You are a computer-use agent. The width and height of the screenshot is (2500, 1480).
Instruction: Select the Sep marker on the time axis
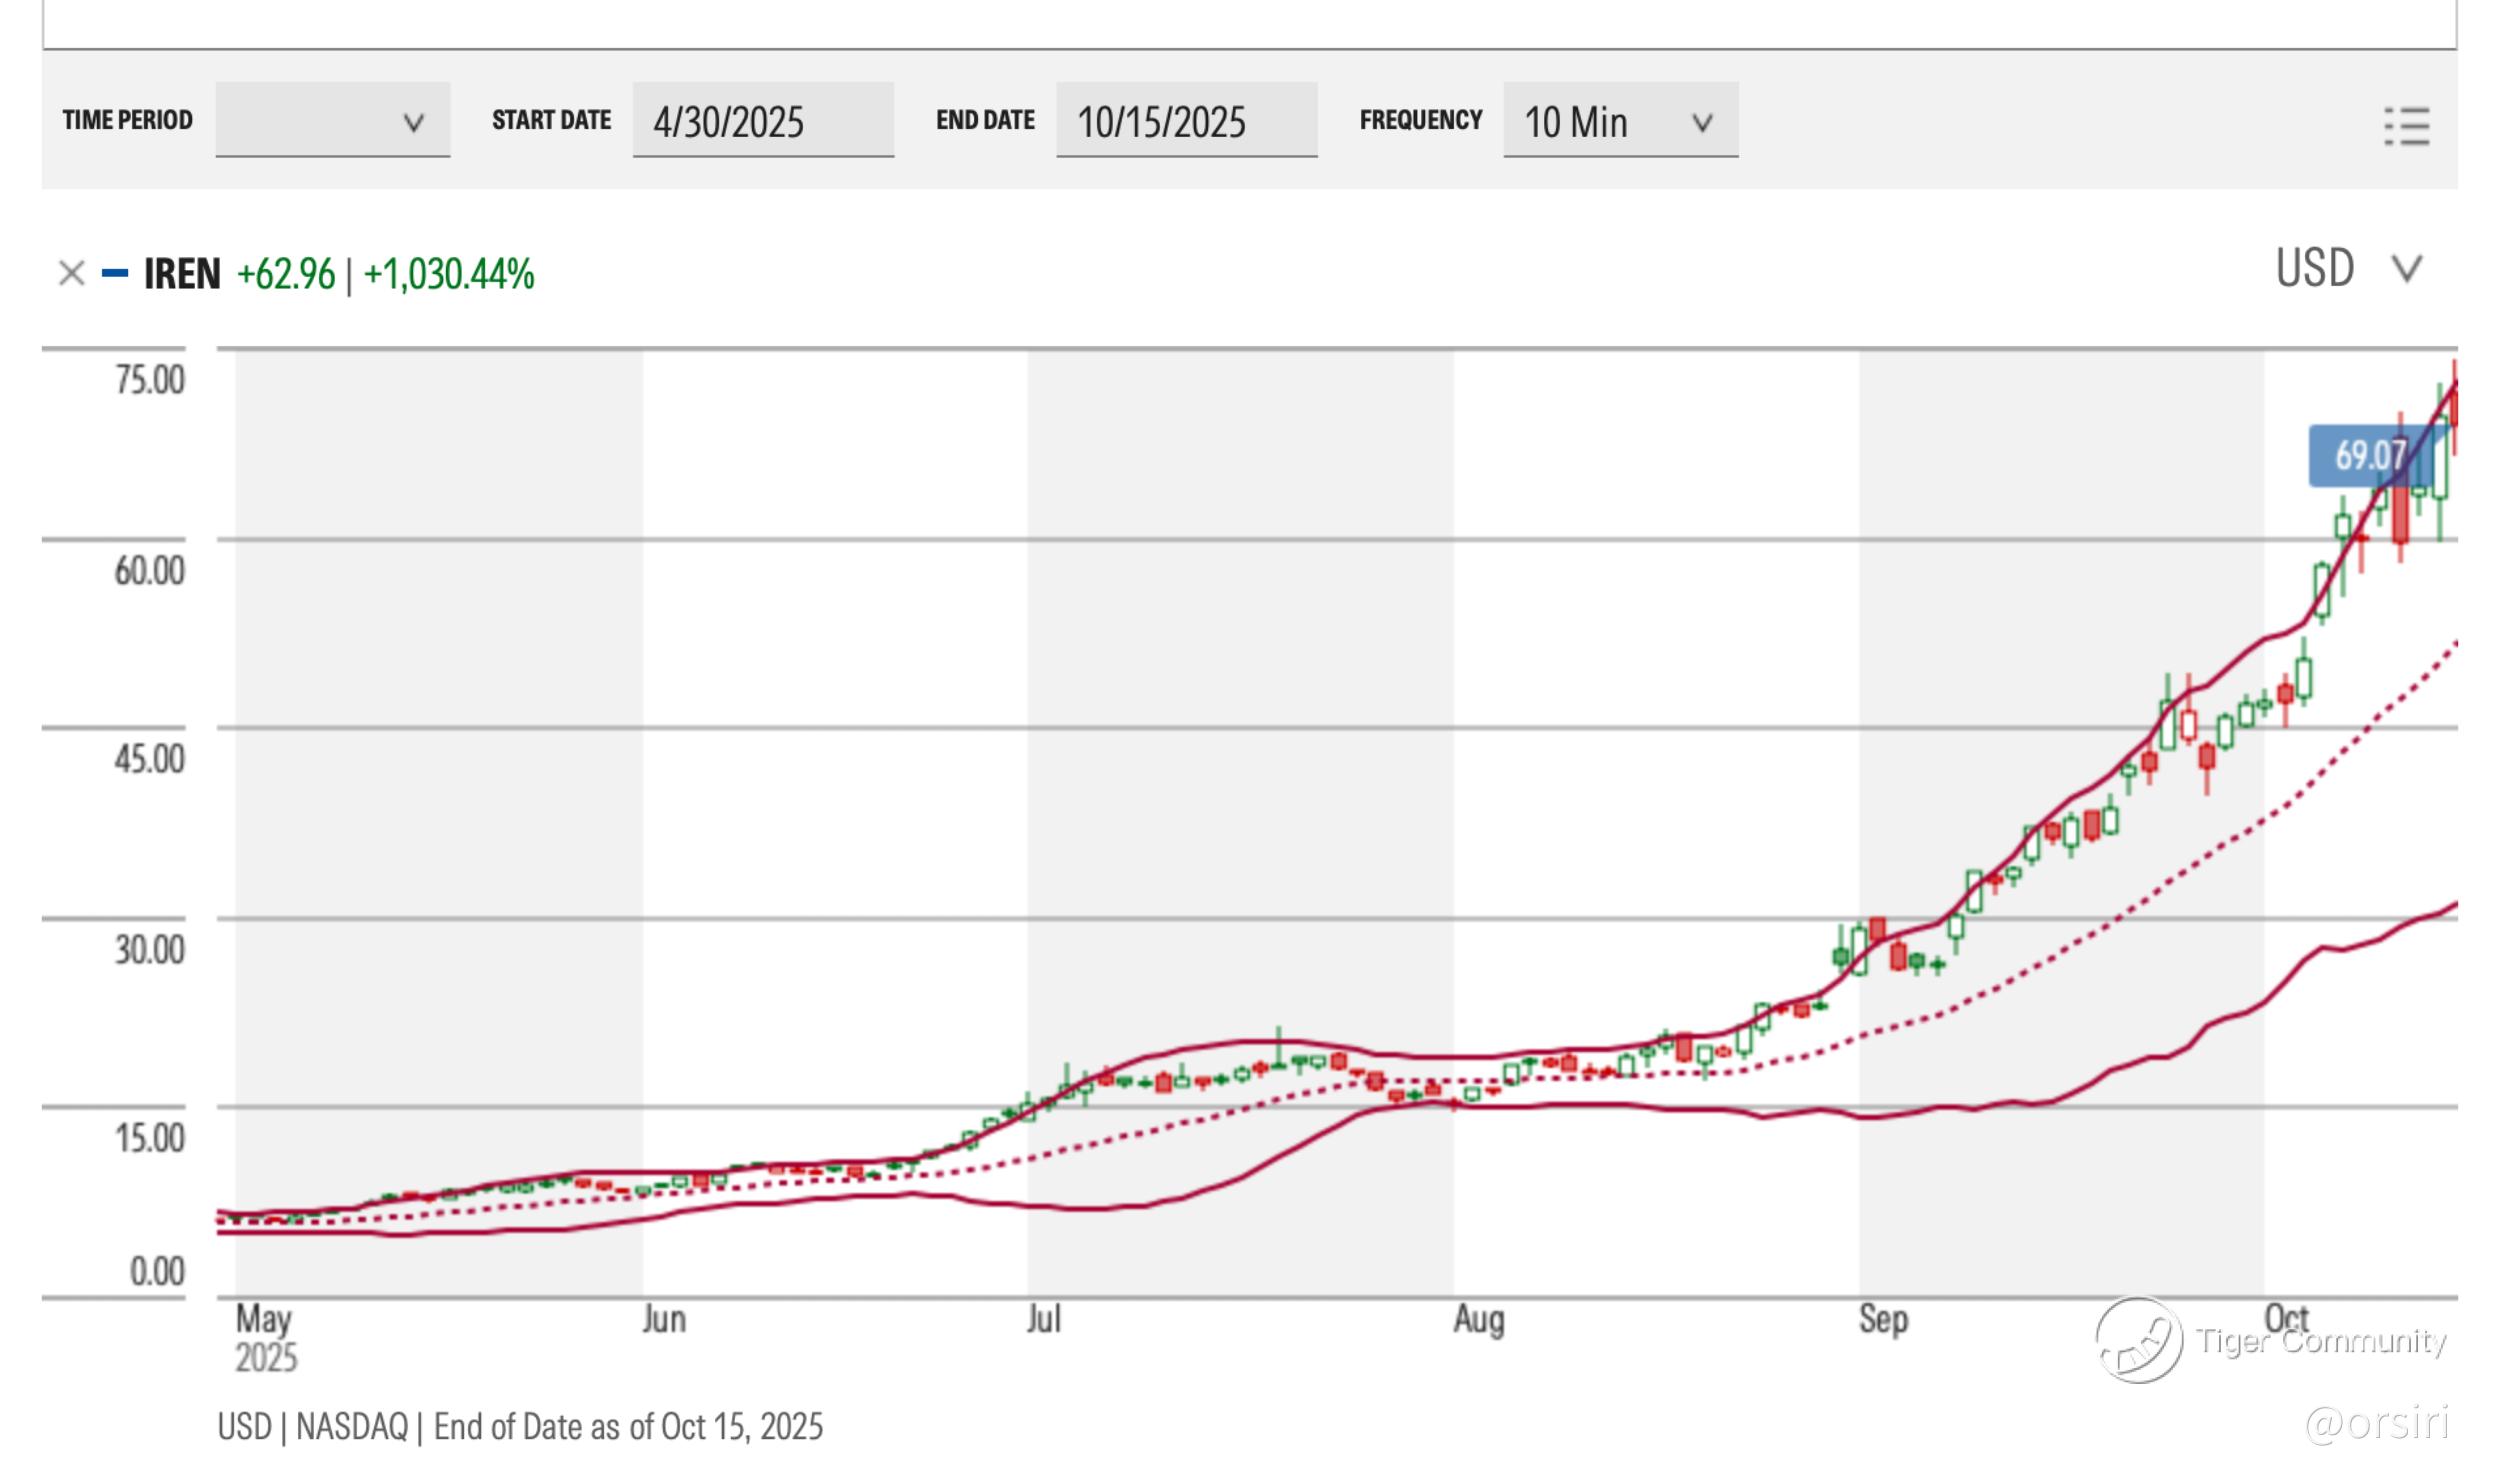(x=1883, y=1319)
